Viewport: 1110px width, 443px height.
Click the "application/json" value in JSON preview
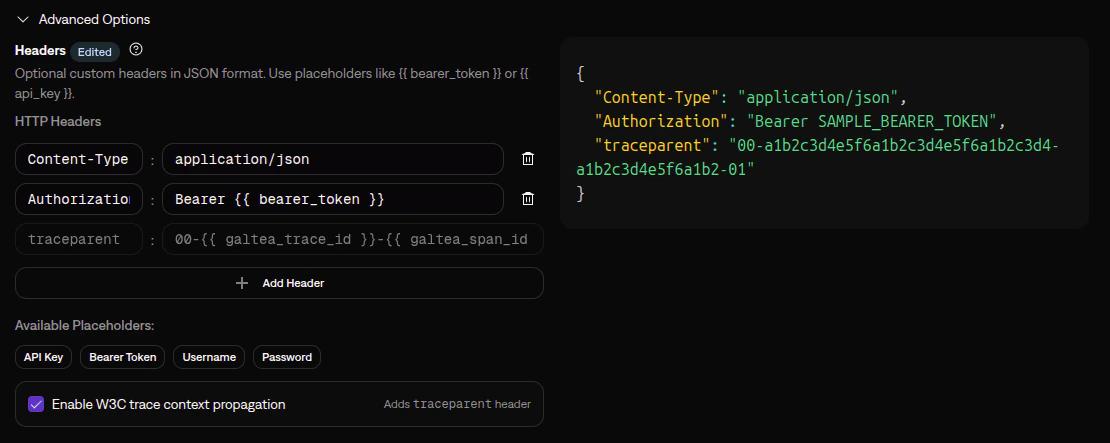pyautogui.click(x=818, y=97)
